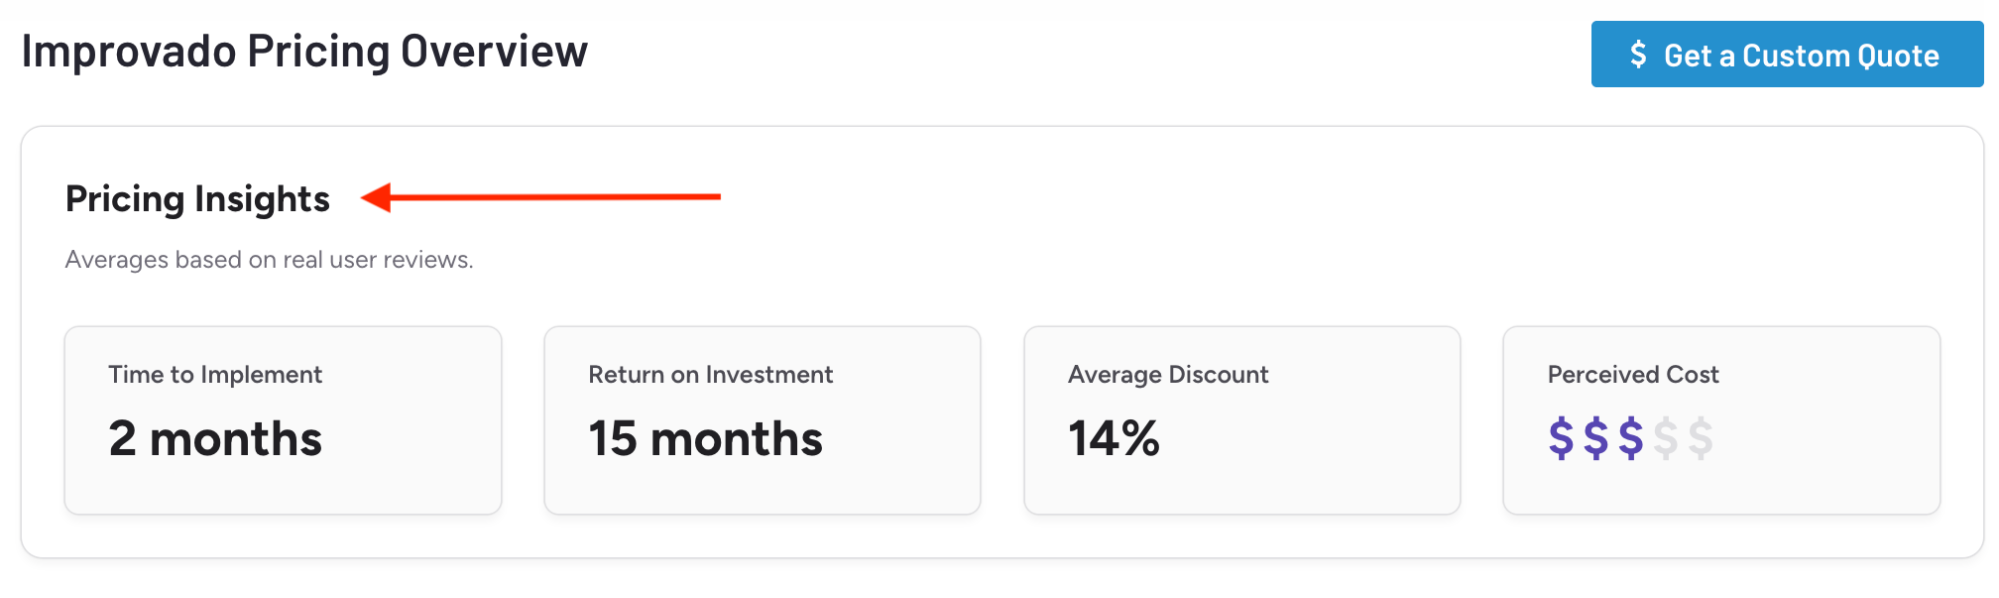Screen dimensions: 1999x598
Task: Adjust the Perceived Cost dollar-sign rating scale
Action: click(x=1630, y=438)
